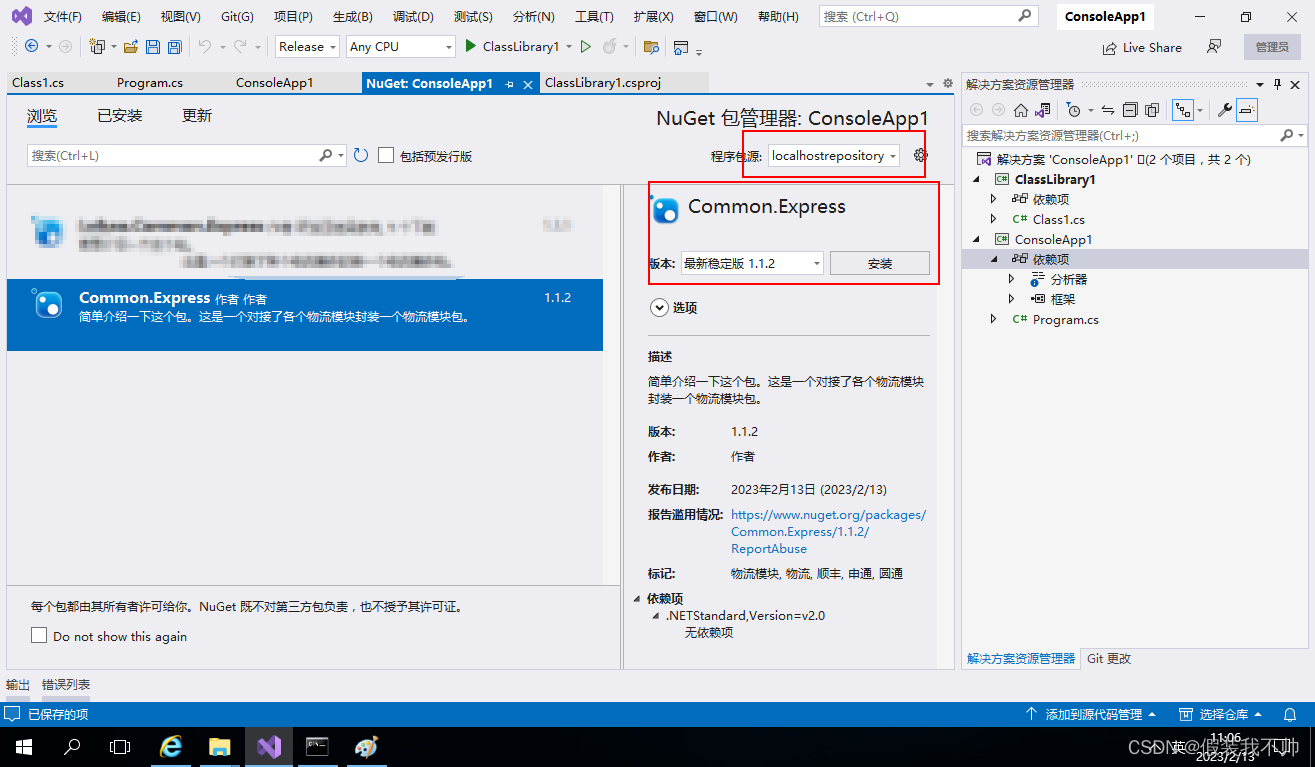This screenshot has width=1315, height=767.
Task: Switch to the Program.cs tab
Action: pos(150,83)
